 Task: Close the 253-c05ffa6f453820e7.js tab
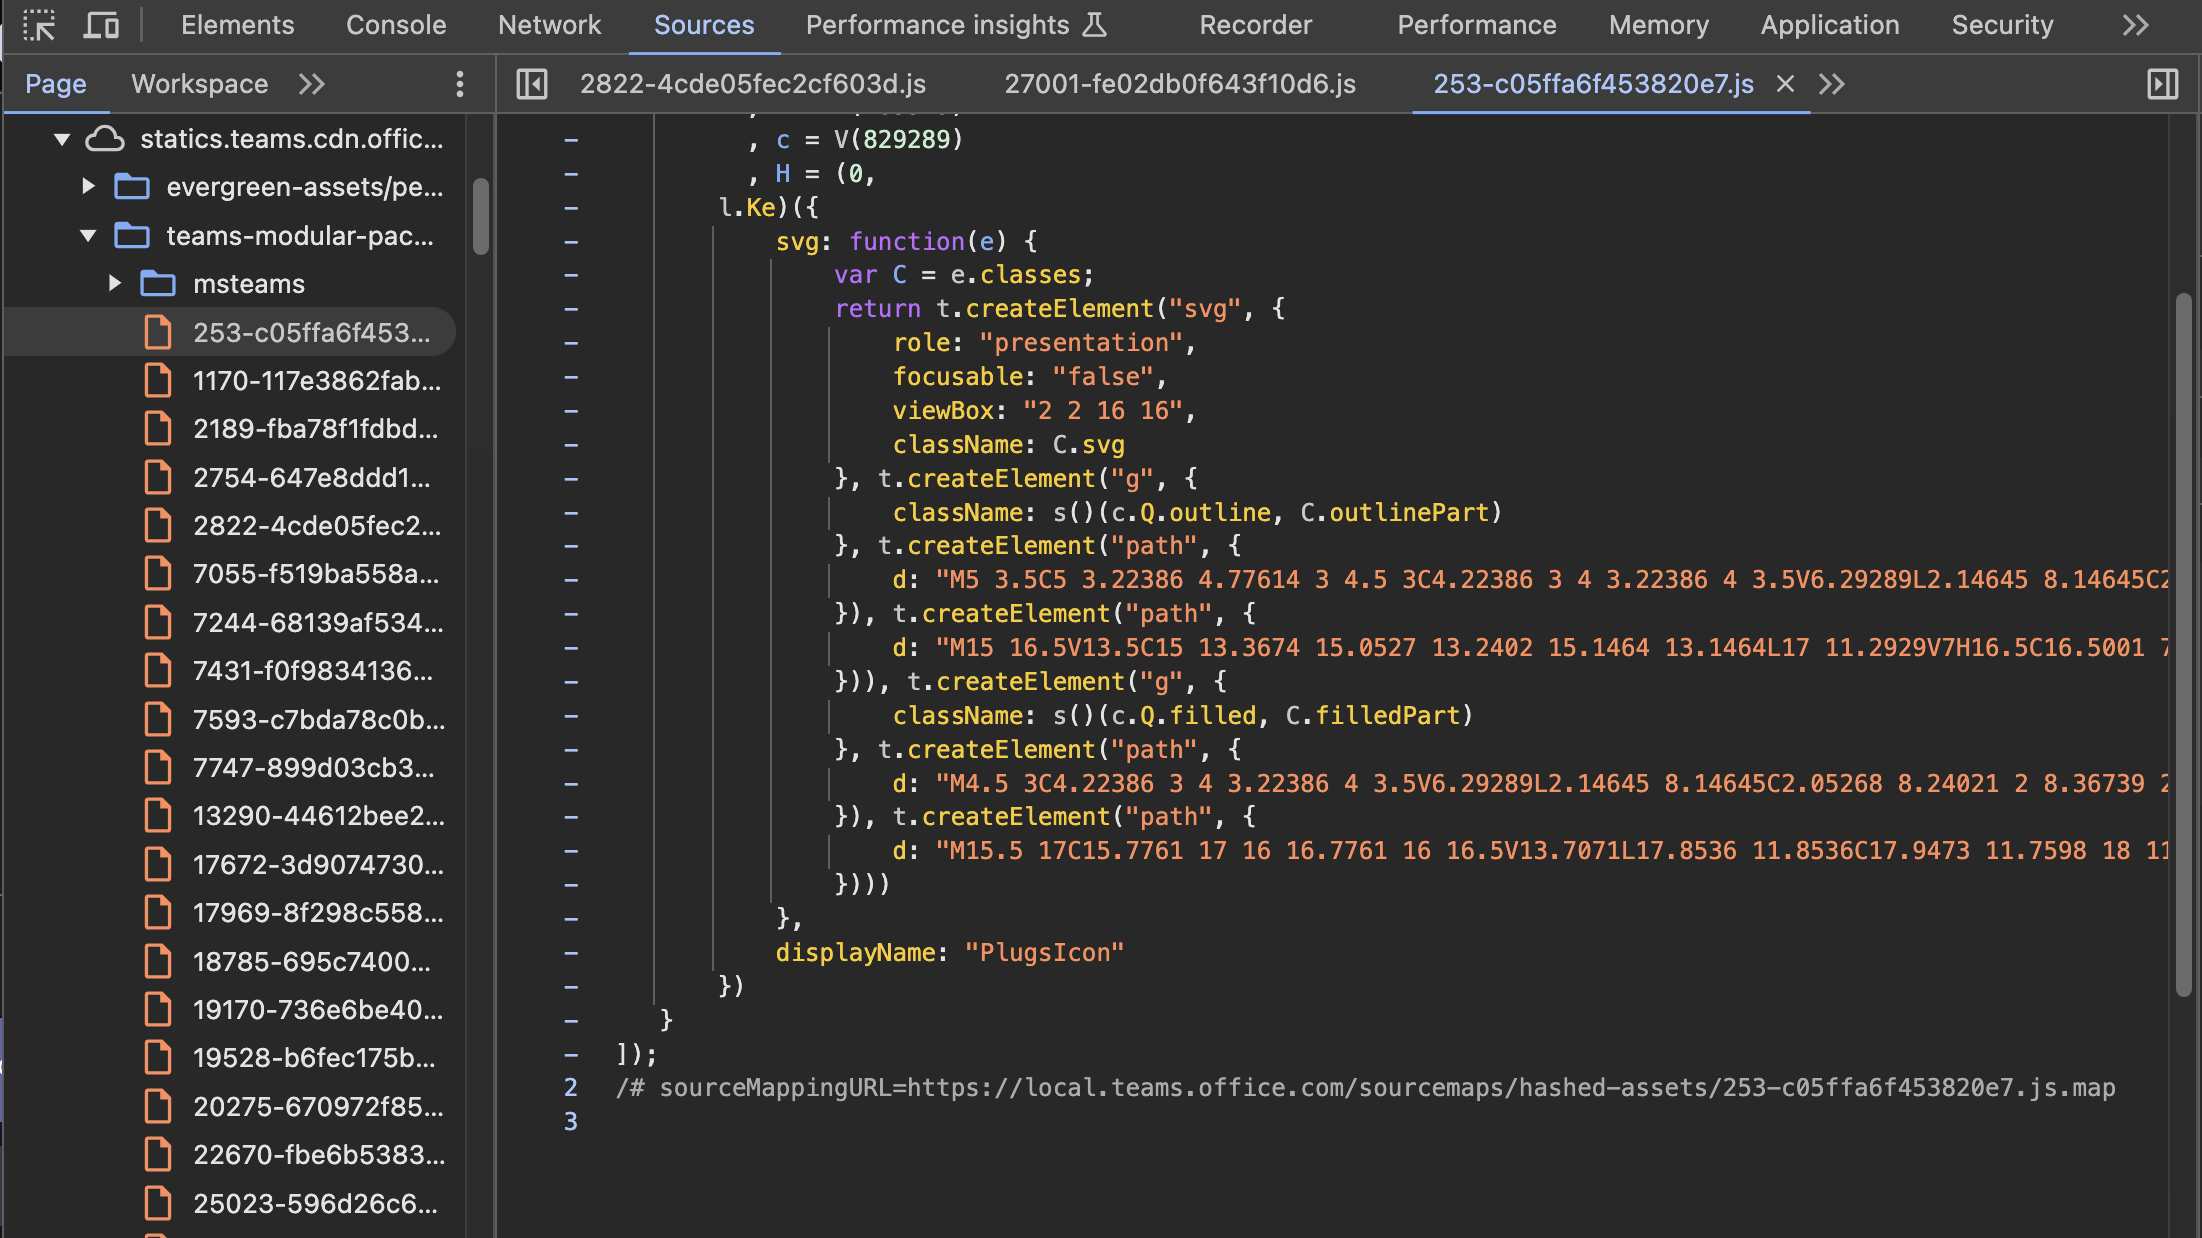point(1785,84)
